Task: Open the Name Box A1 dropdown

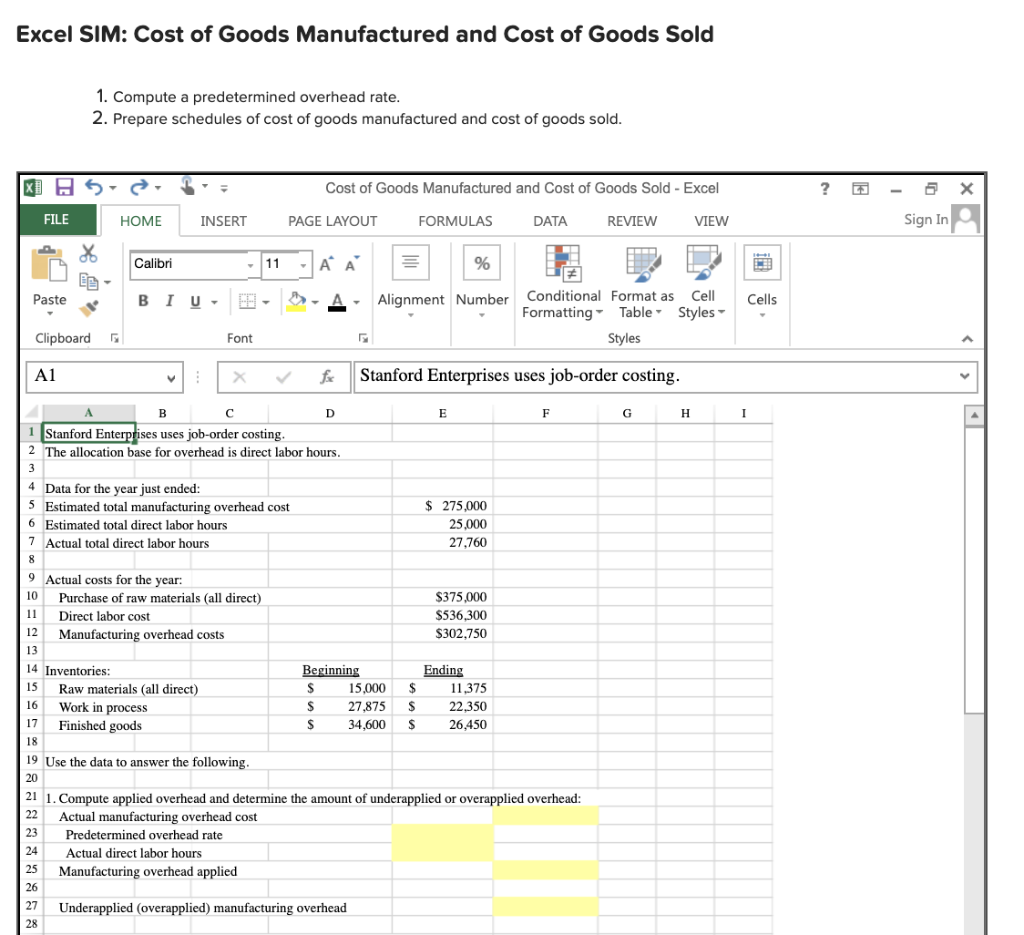Action: 171,378
